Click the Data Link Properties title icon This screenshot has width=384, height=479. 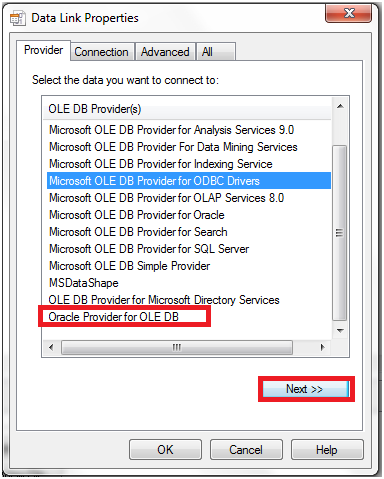pos(17,18)
